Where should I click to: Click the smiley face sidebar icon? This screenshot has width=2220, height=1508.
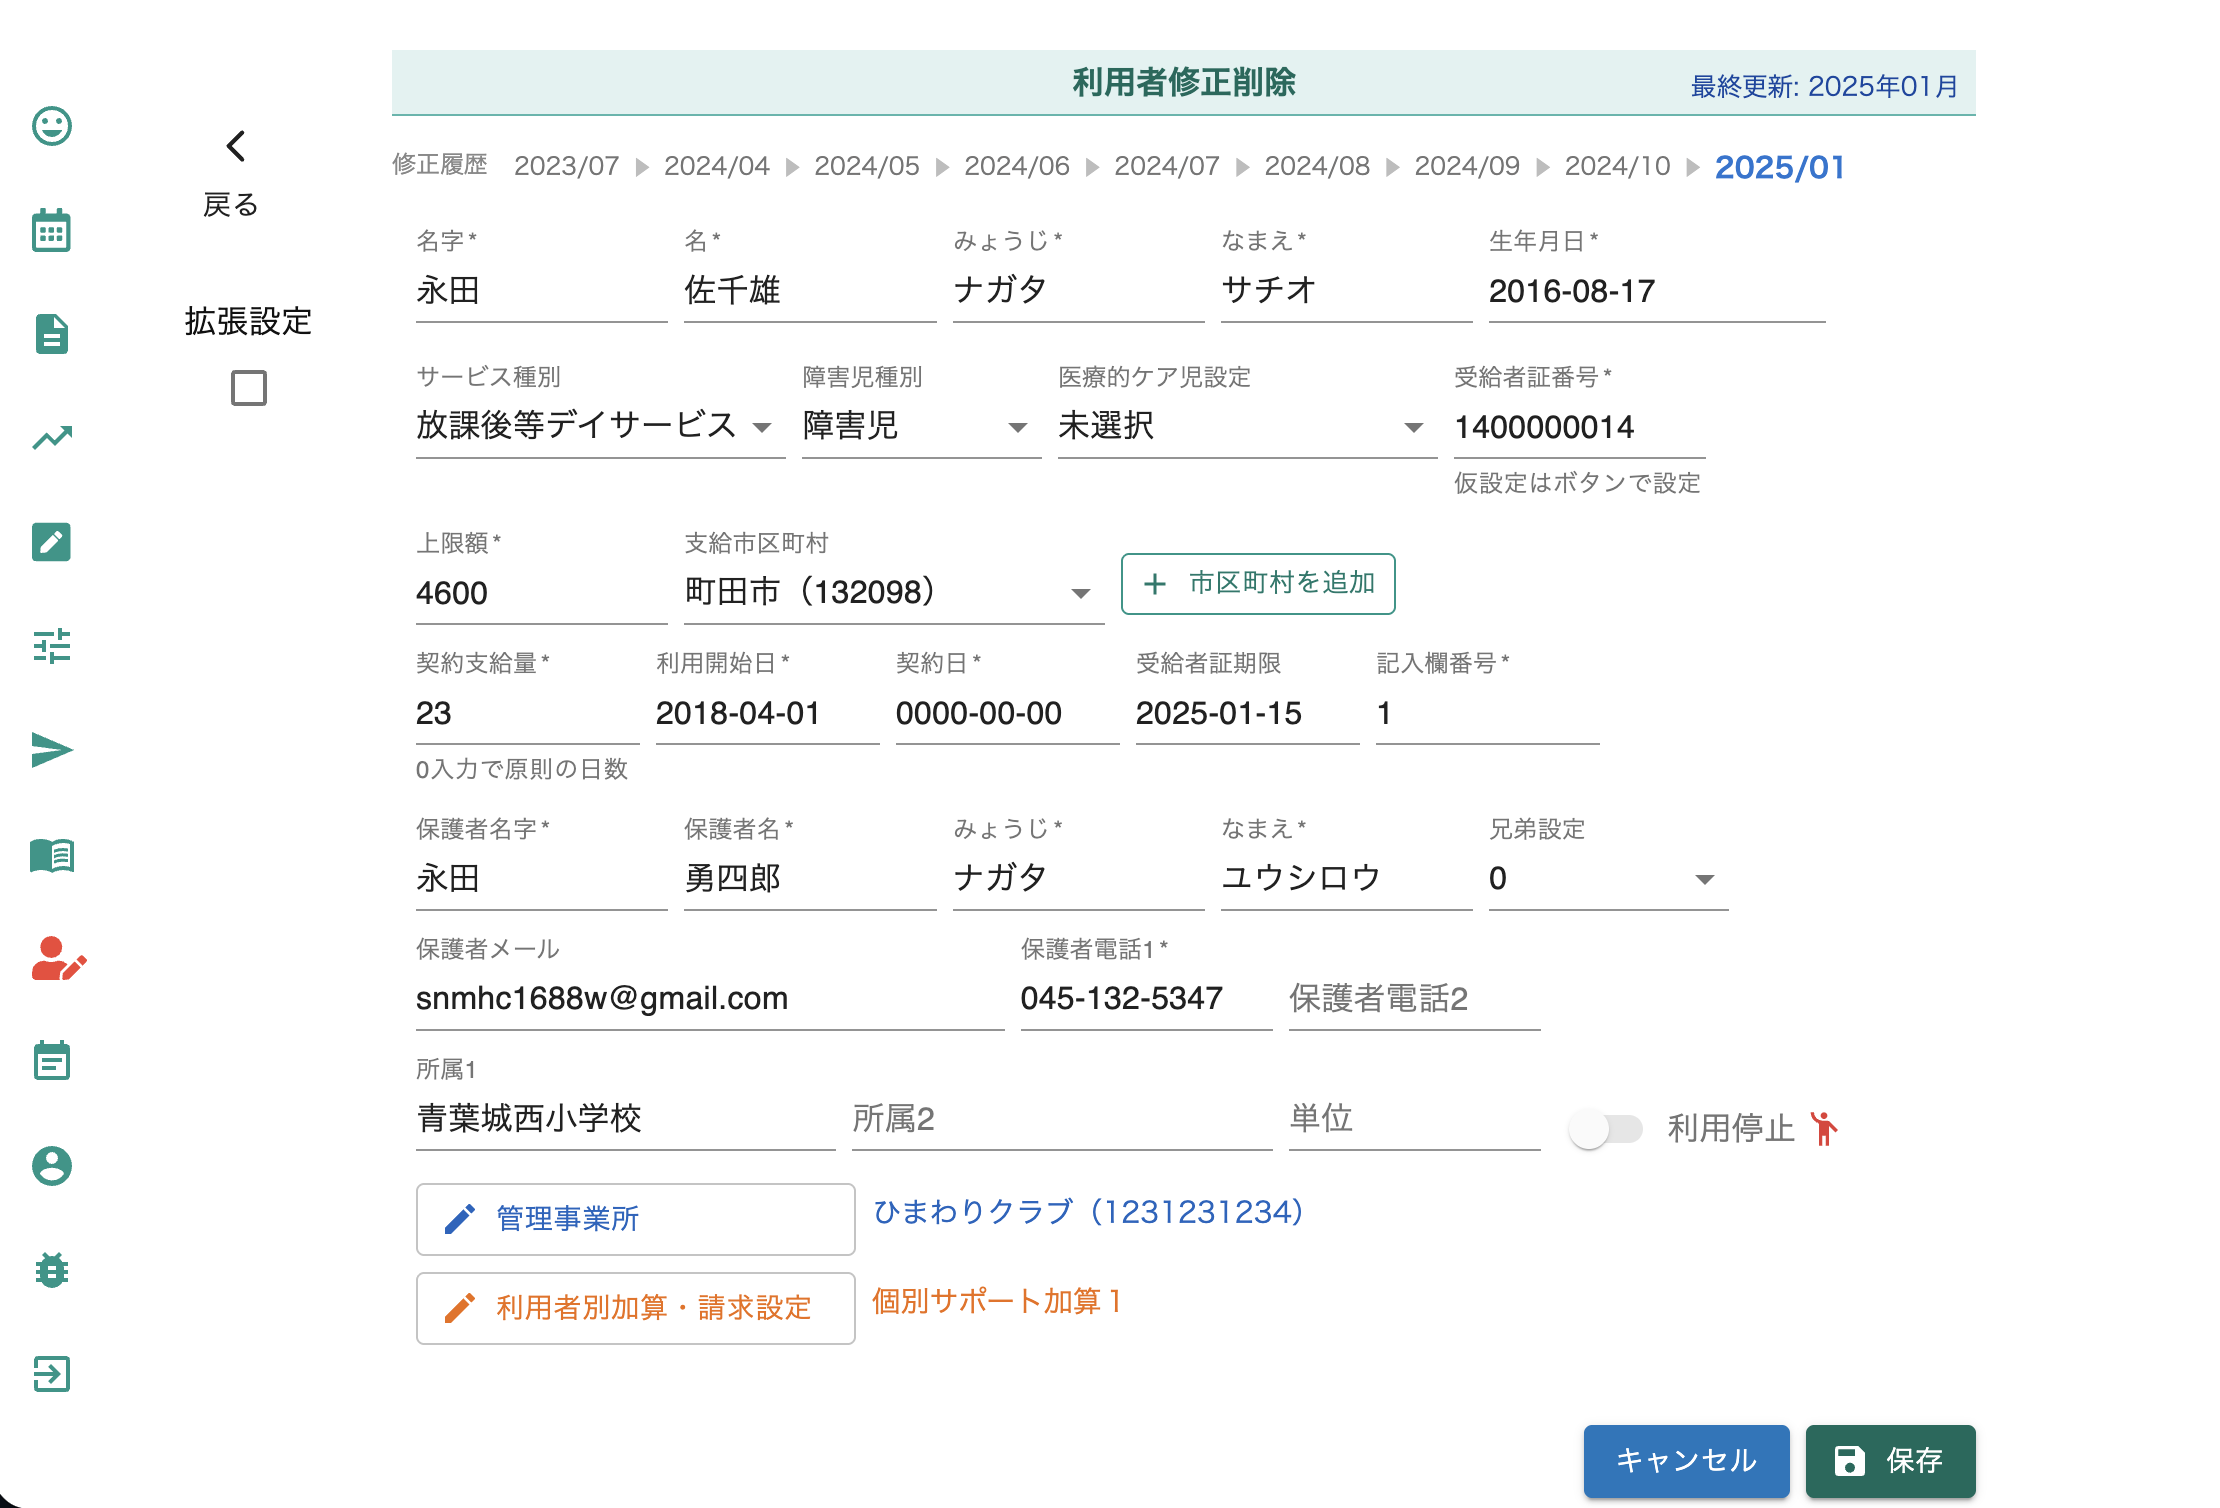(52, 126)
